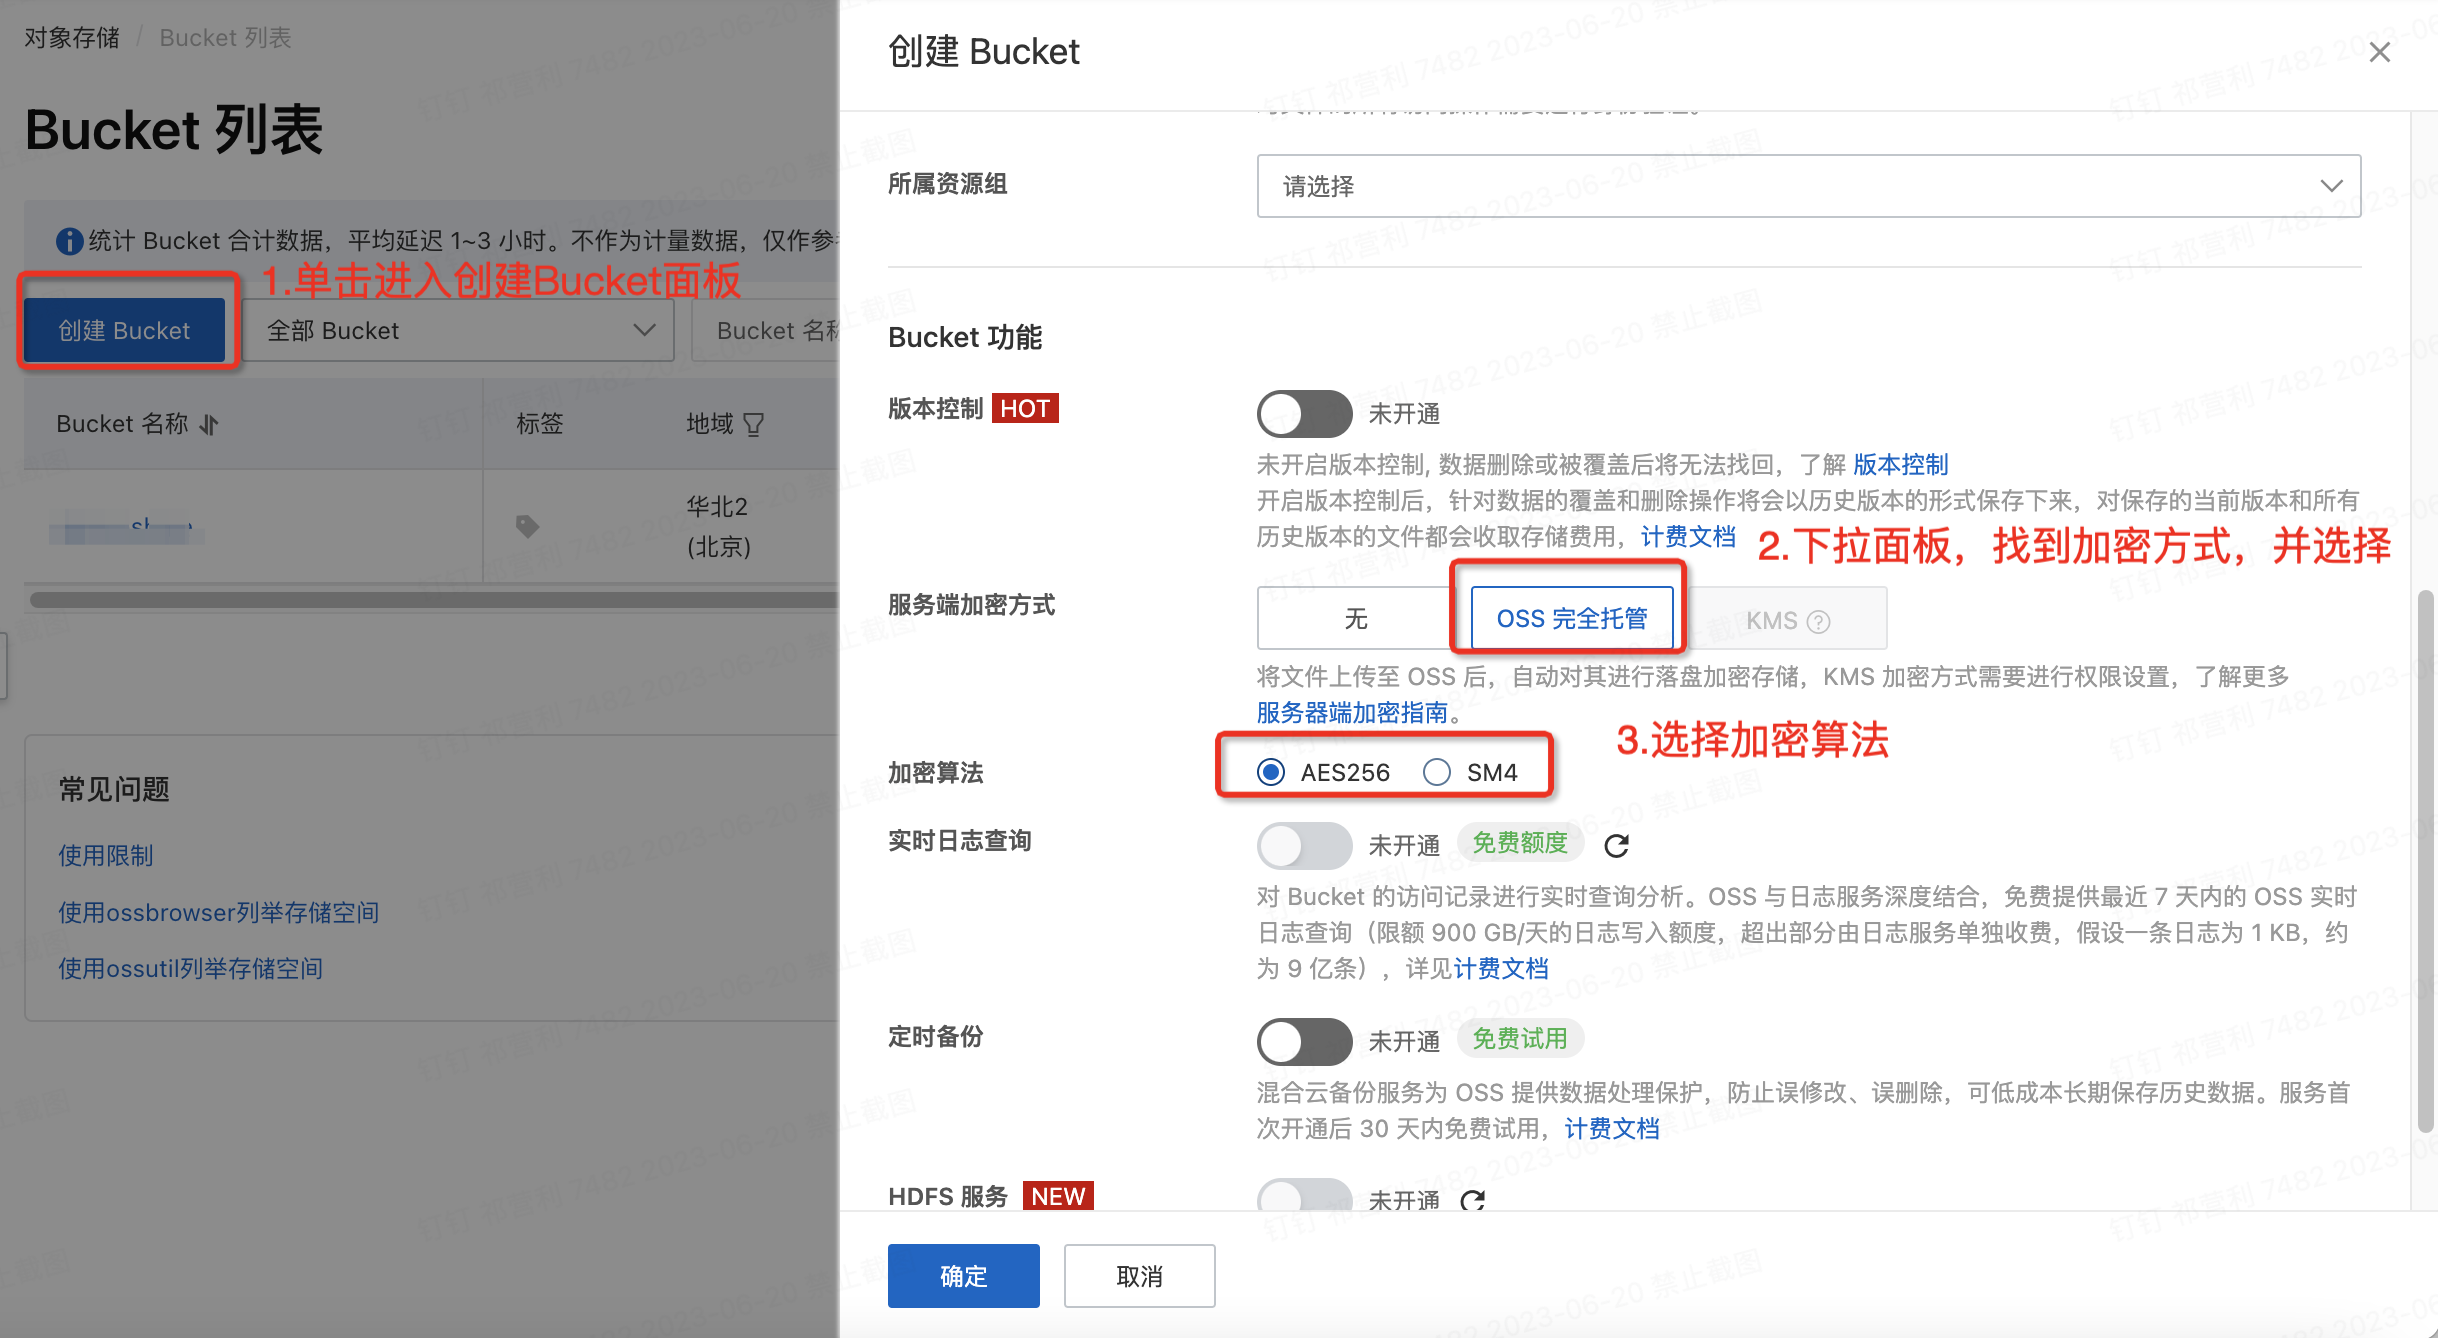2438x1338 pixels.
Task: Click the Bucket 名称 sort arrows icon
Action: click(209, 425)
